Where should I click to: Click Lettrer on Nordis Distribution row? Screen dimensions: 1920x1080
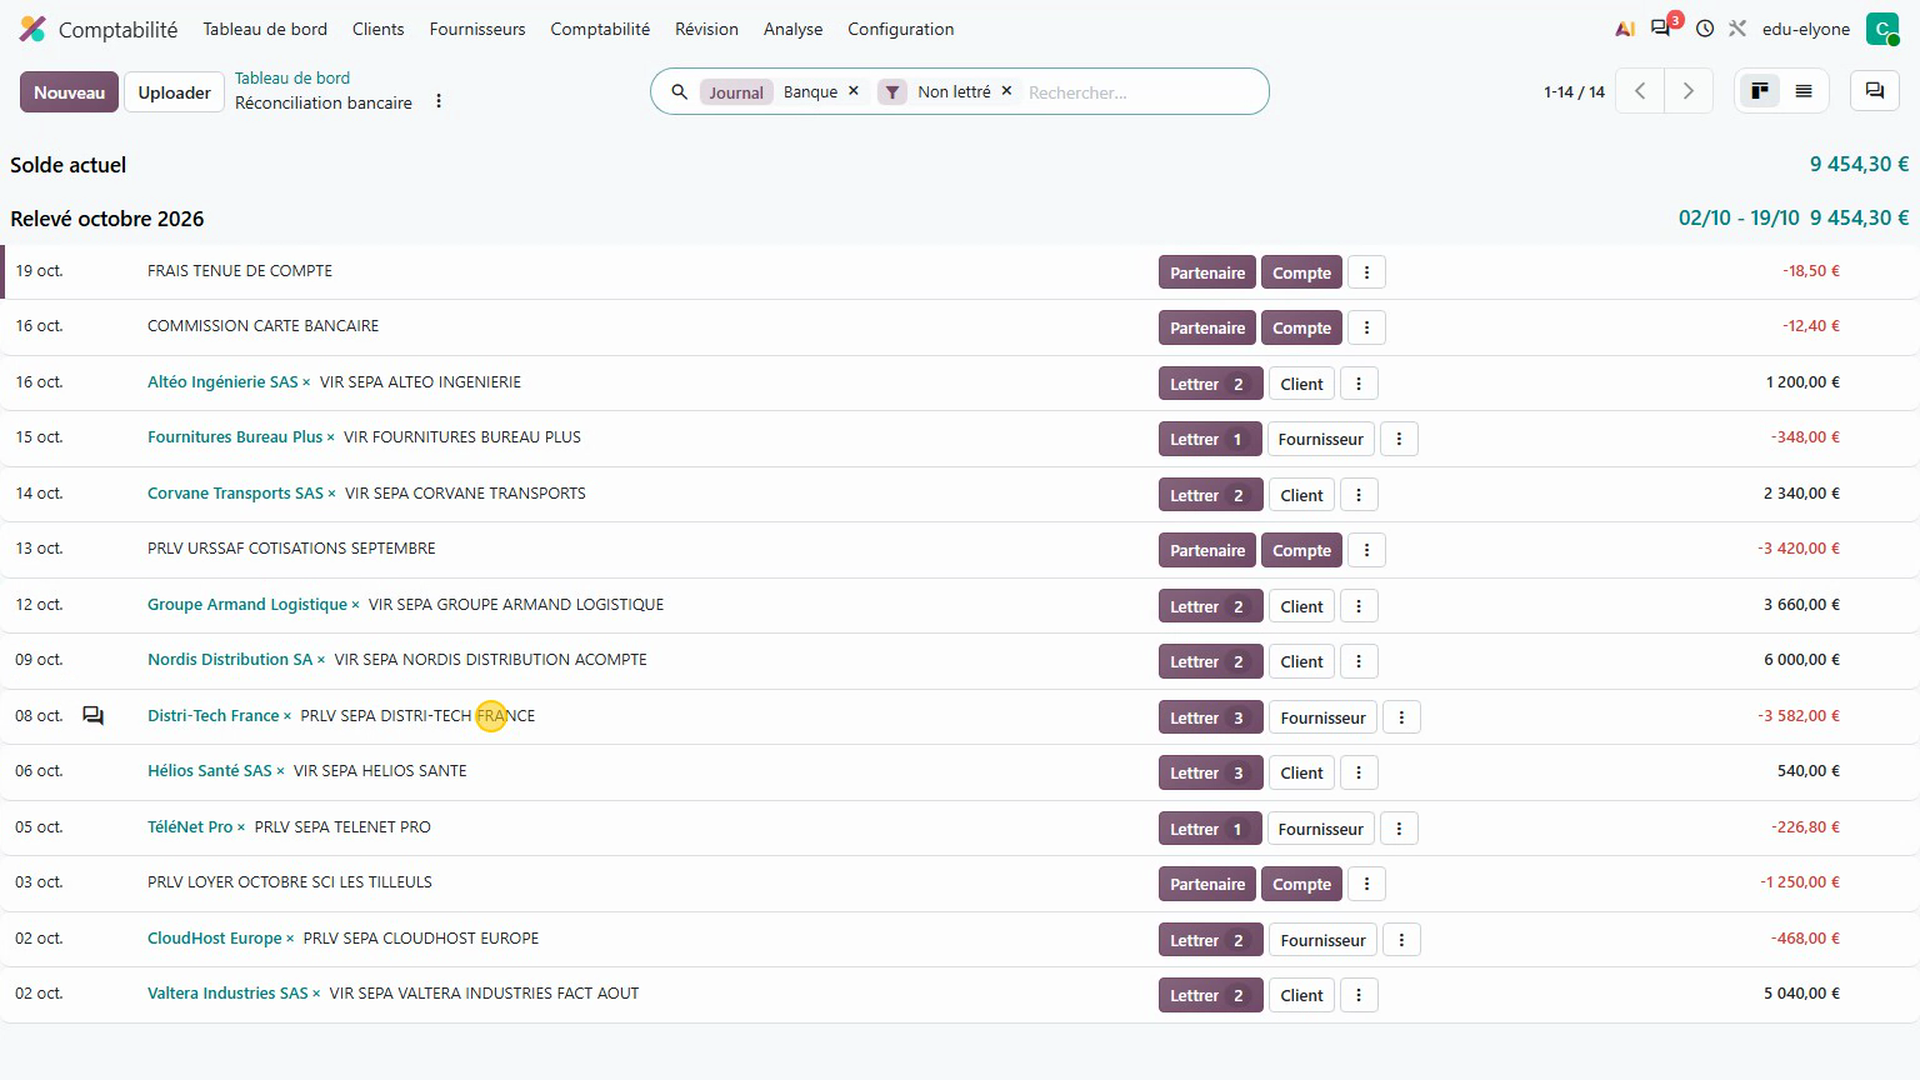point(1210,662)
